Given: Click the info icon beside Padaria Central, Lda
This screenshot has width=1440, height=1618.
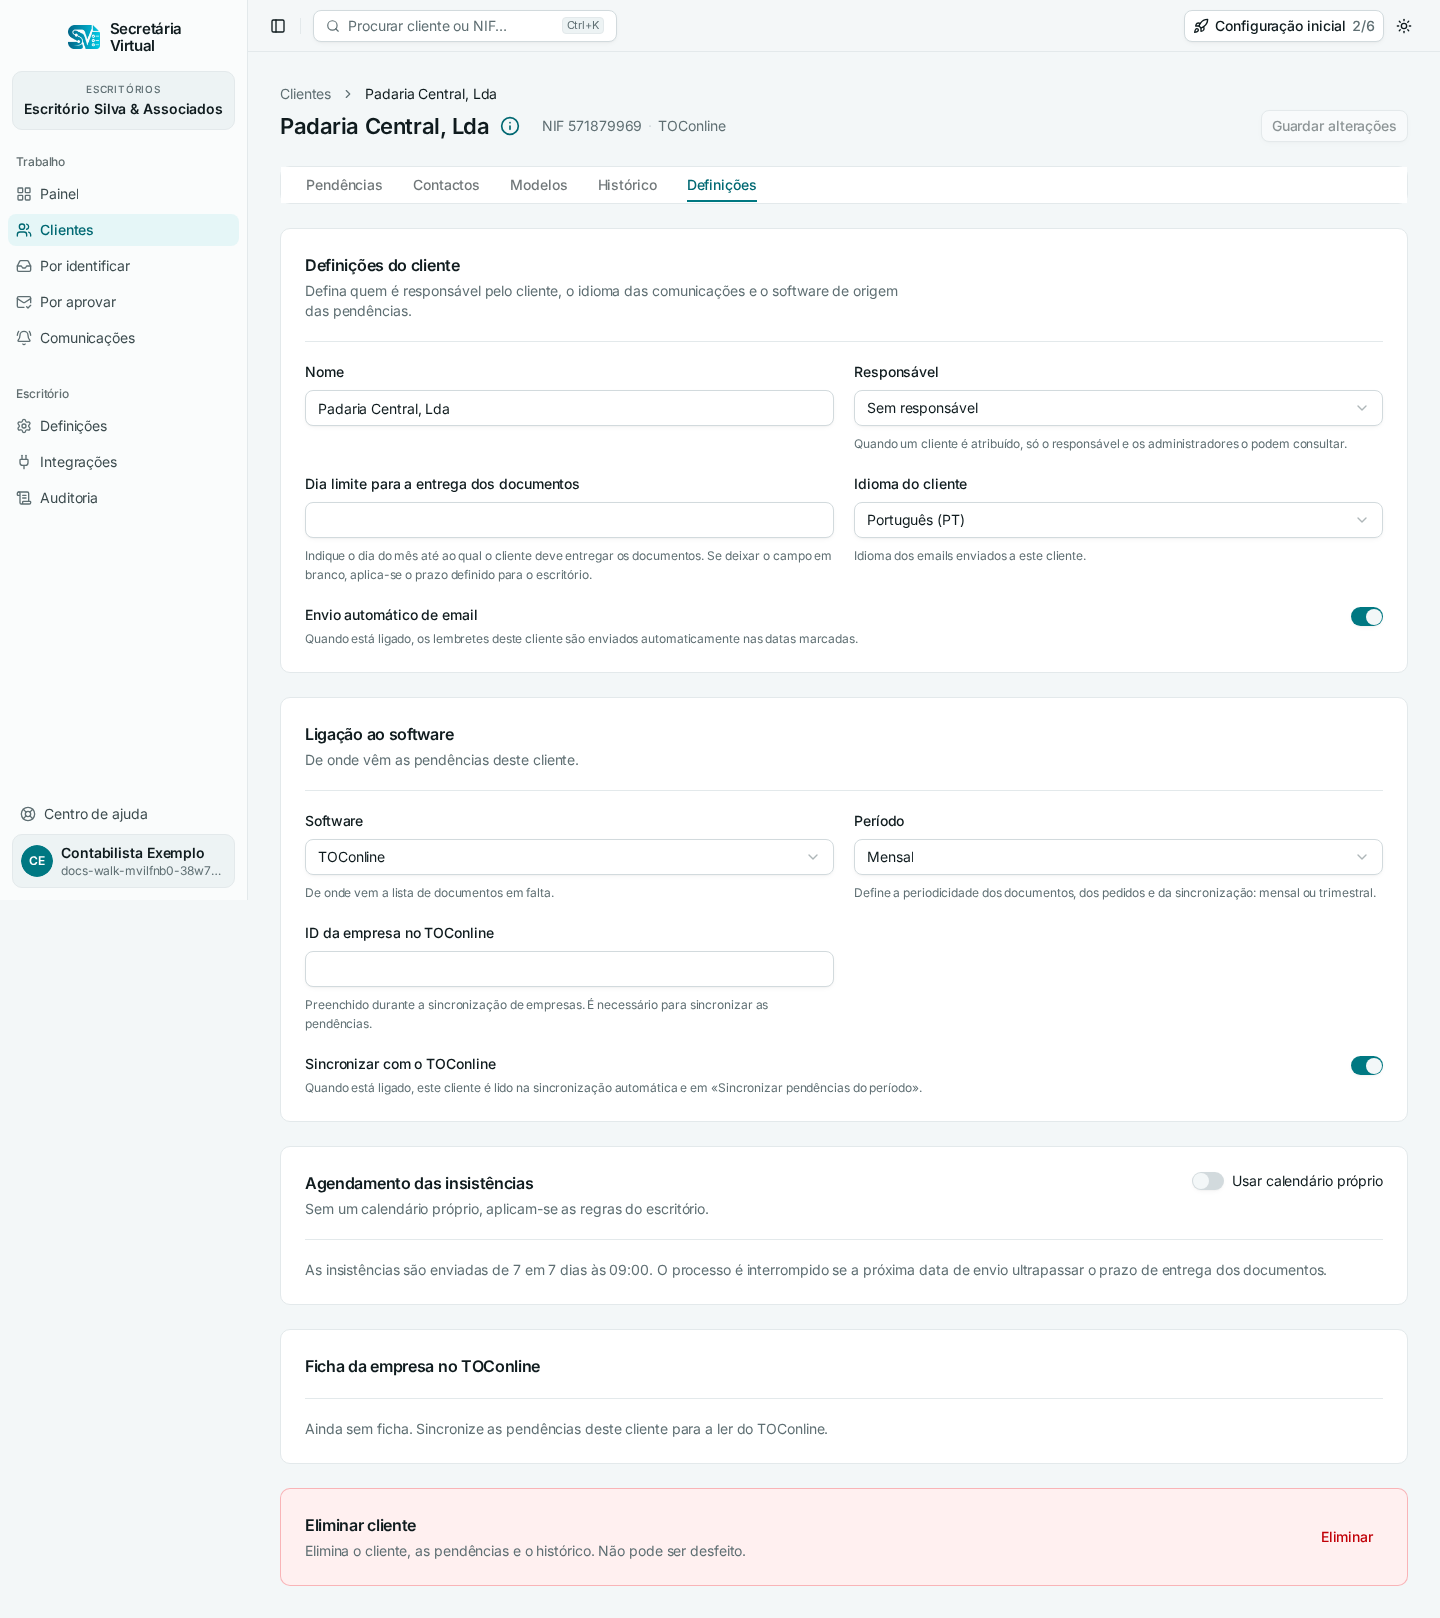Looking at the screenshot, I should tap(510, 126).
